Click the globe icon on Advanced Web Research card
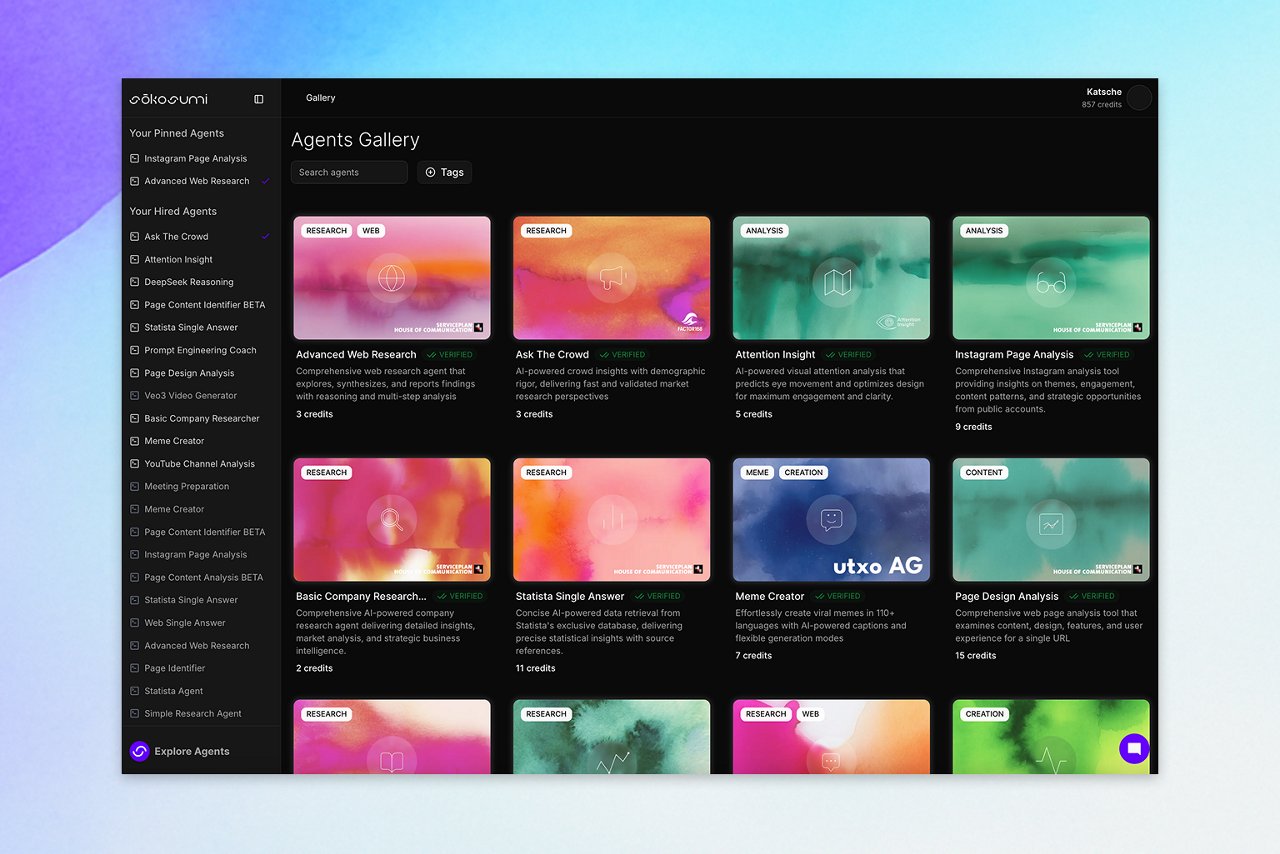1280x854 pixels. [391, 277]
